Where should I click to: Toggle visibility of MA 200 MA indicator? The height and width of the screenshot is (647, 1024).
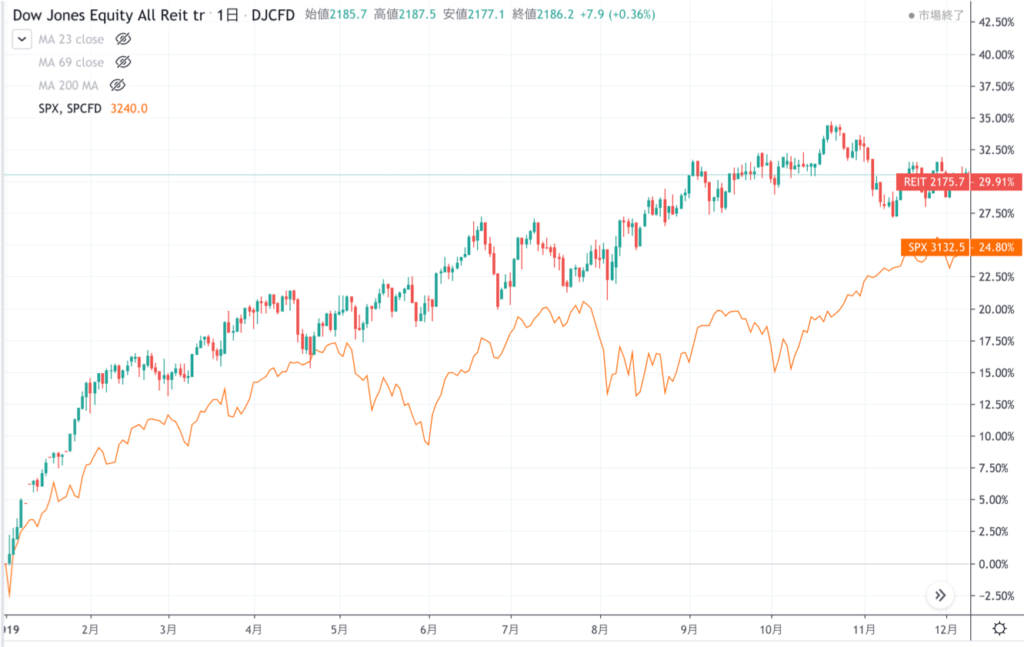(x=118, y=85)
